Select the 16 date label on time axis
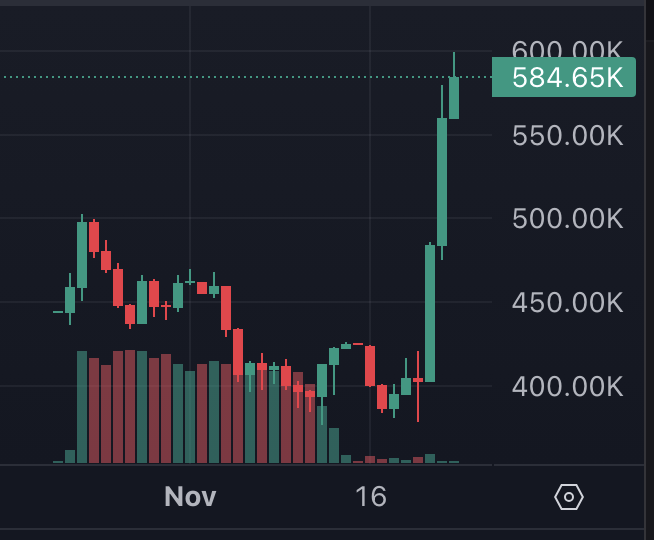 (371, 496)
